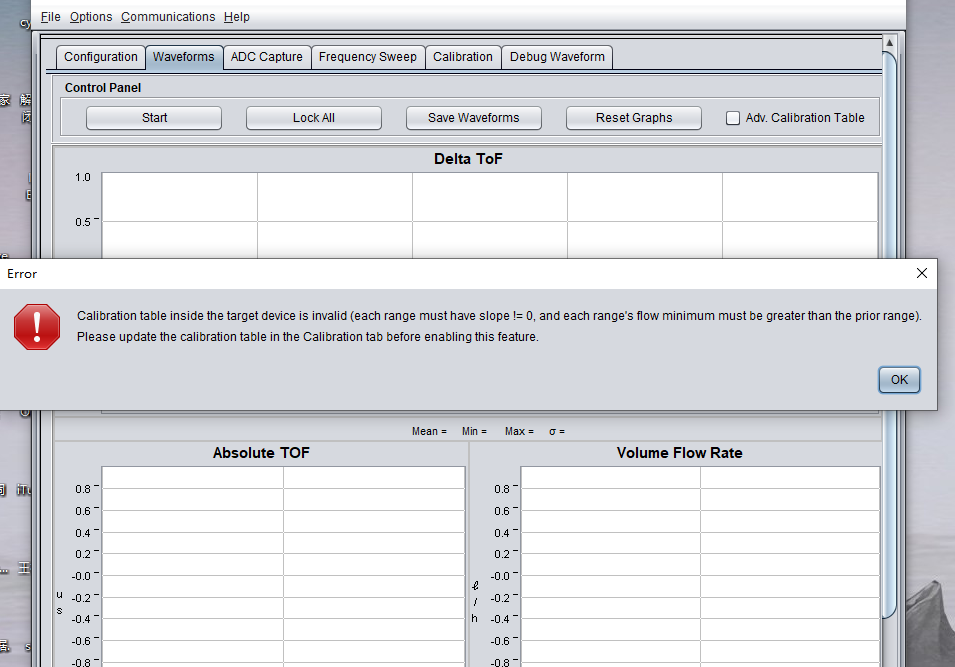Image resolution: width=955 pixels, height=667 pixels.
Task: Click the calibration table invalid error message
Action: tap(499, 326)
